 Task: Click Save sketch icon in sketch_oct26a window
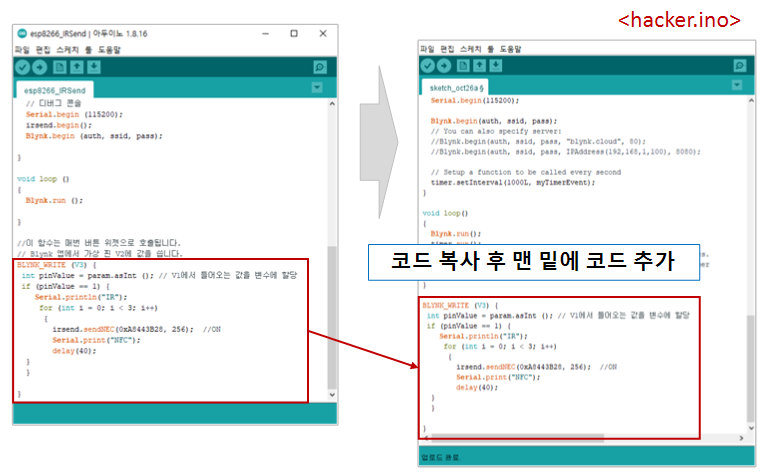(496, 65)
